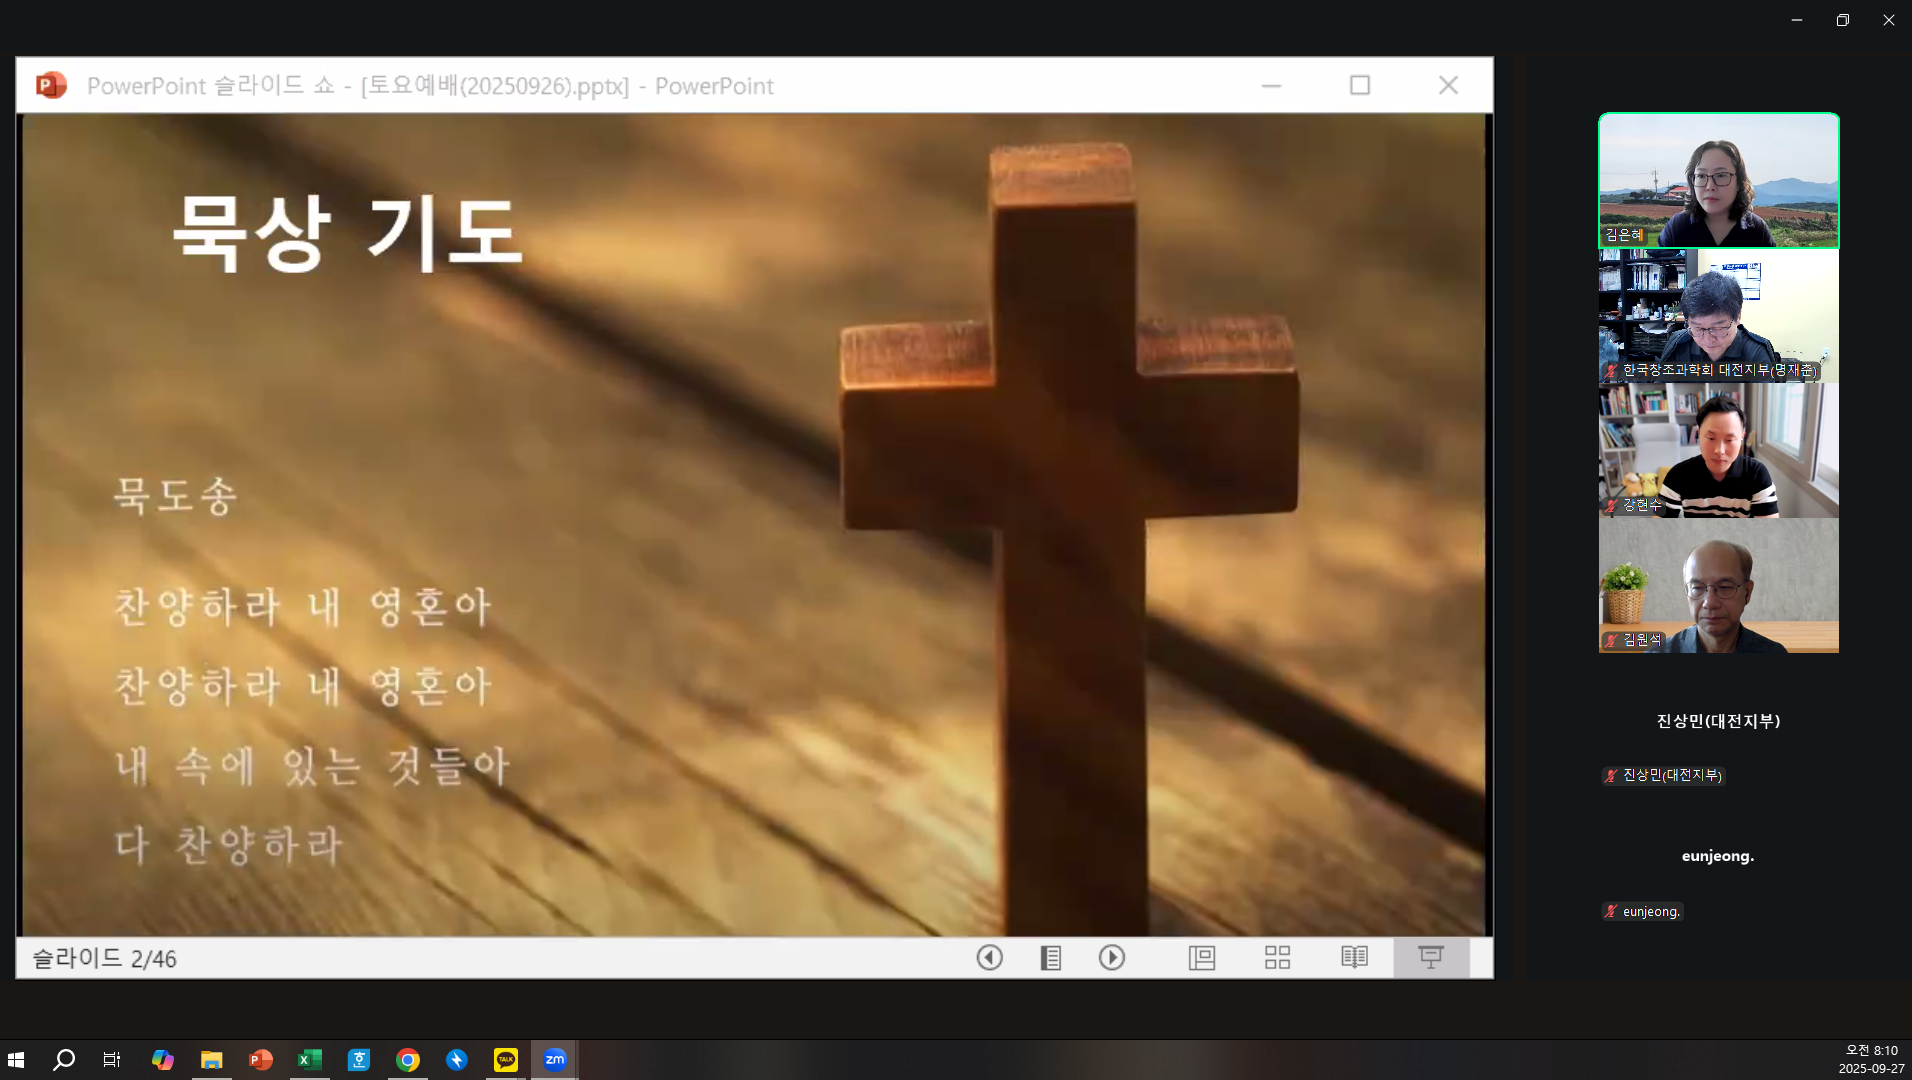Open File Explorer from the taskbar
This screenshot has width=1912, height=1080.
click(x=211, y=1059)
